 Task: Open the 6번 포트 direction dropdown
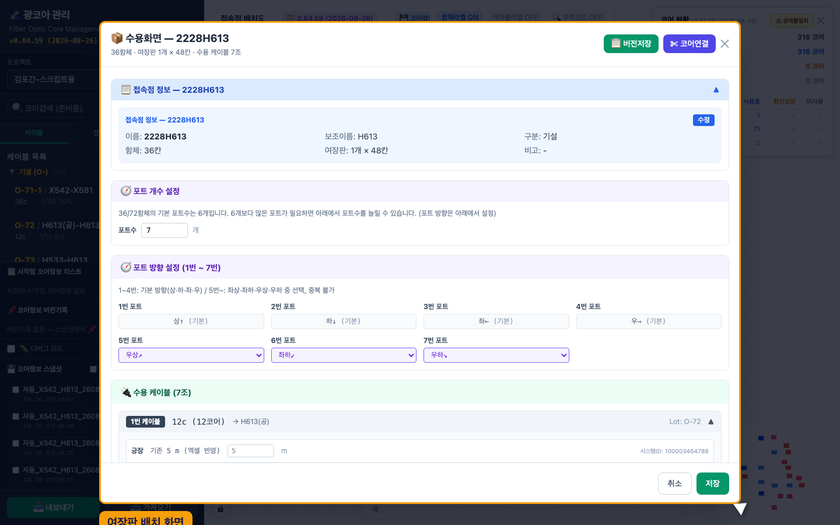(x=343, y=355)
